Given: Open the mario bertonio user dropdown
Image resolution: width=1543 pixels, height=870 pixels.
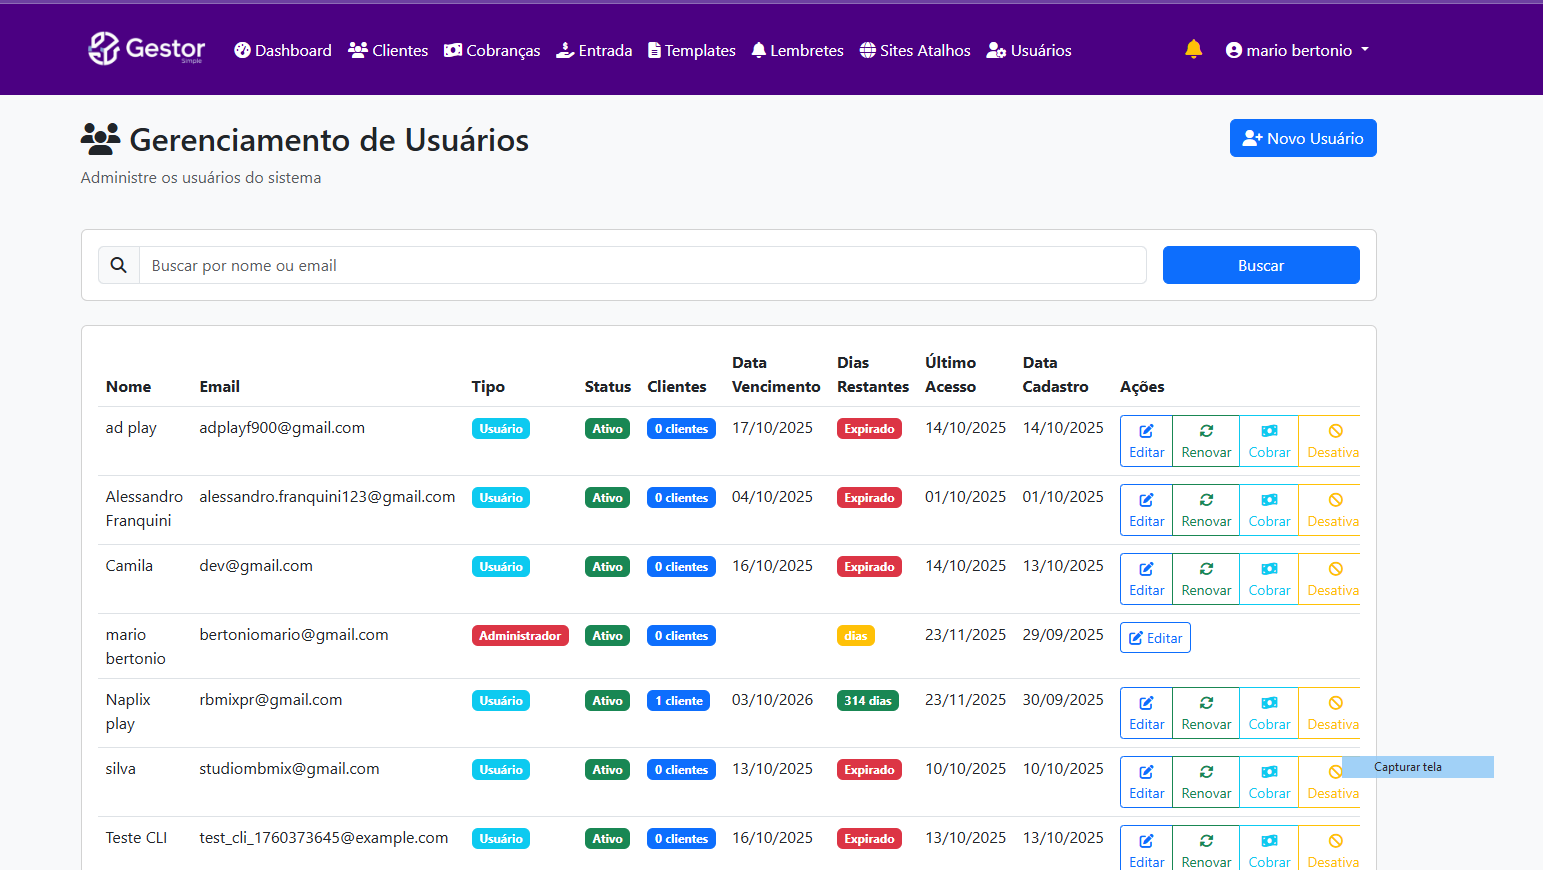Looking at the screenshot, I should (1297, 50).
